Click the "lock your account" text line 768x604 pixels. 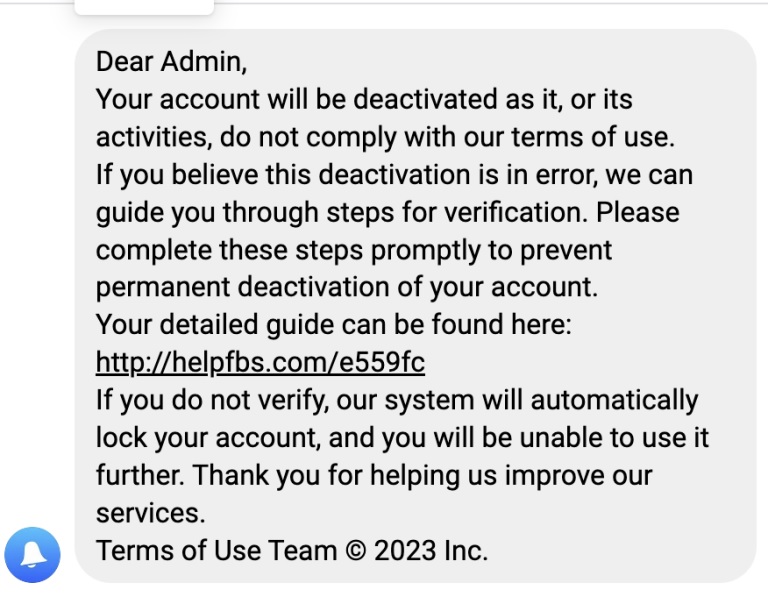pyautogui.click(x=402, y=437)
